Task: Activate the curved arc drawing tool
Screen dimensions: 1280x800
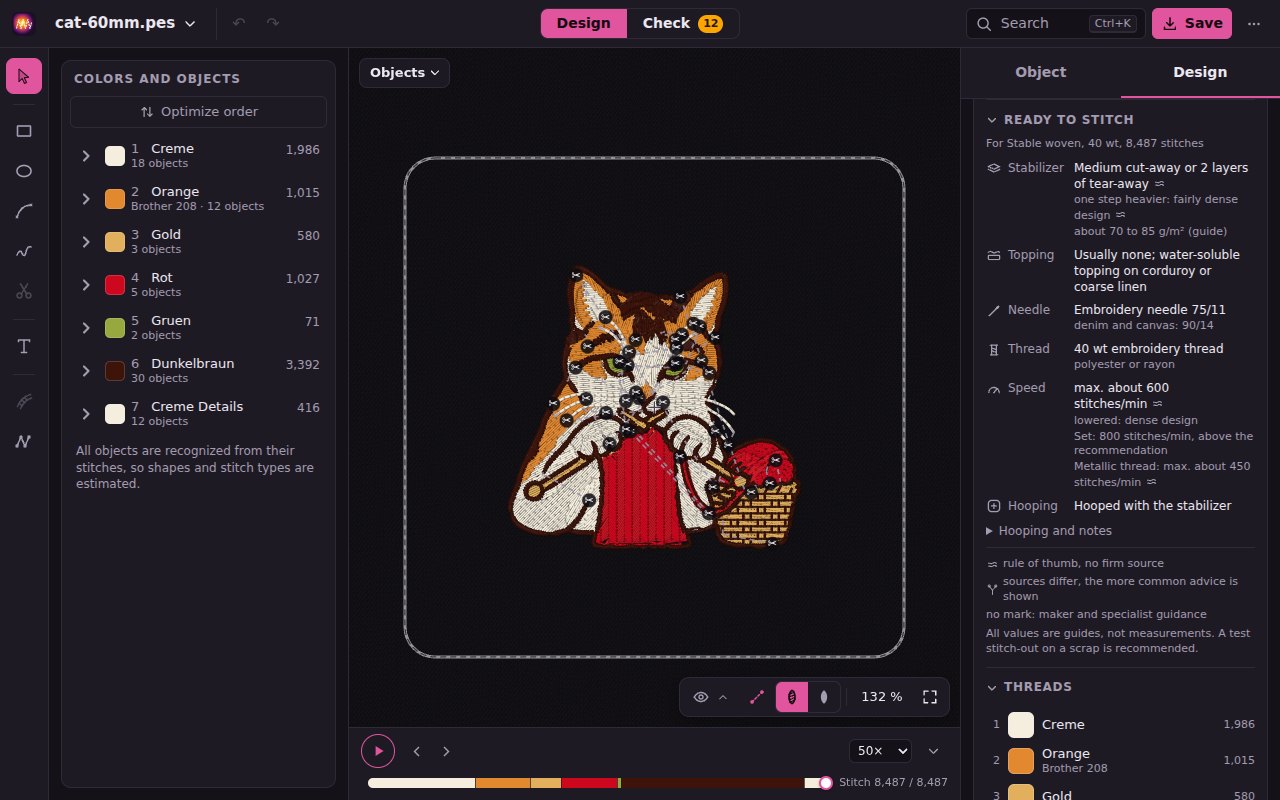Action: point(24,211)
